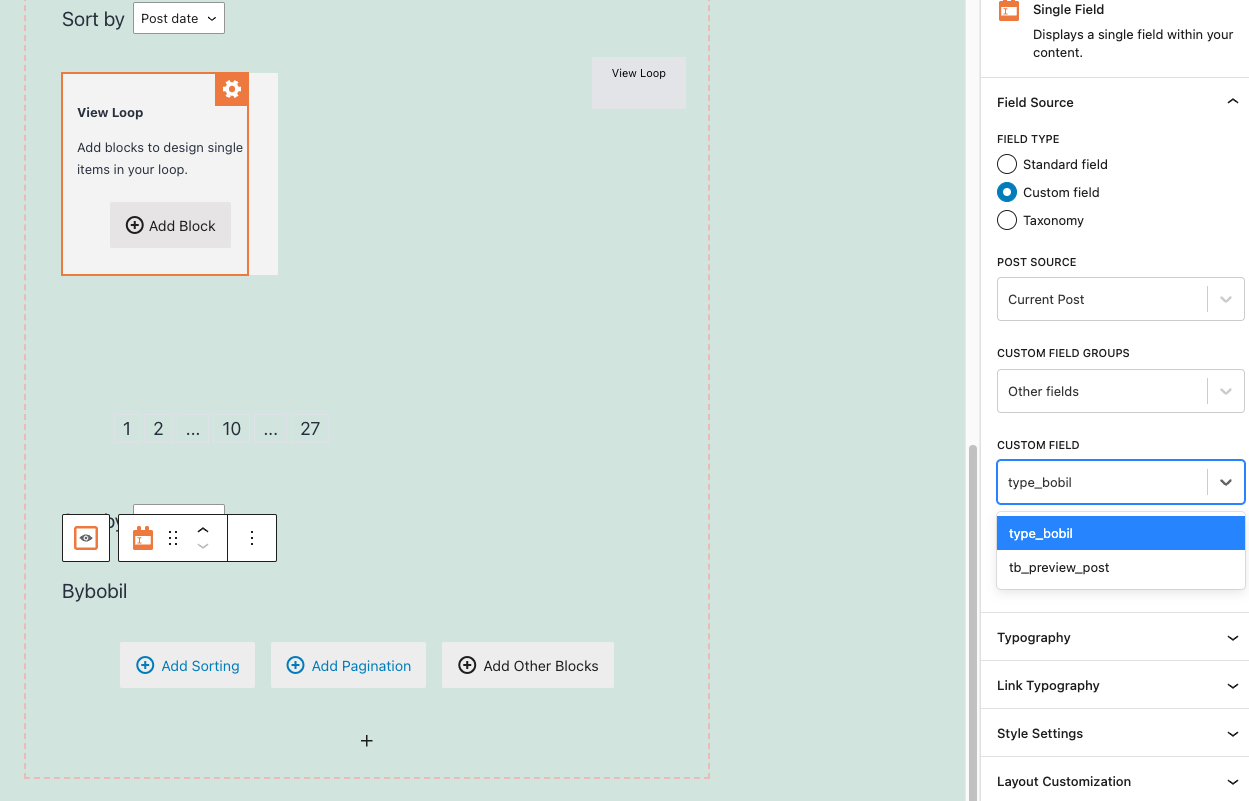Screen dimensions: 1249x801
Task: Click the orange gear icon on View Loop
Action: point(232,89)
